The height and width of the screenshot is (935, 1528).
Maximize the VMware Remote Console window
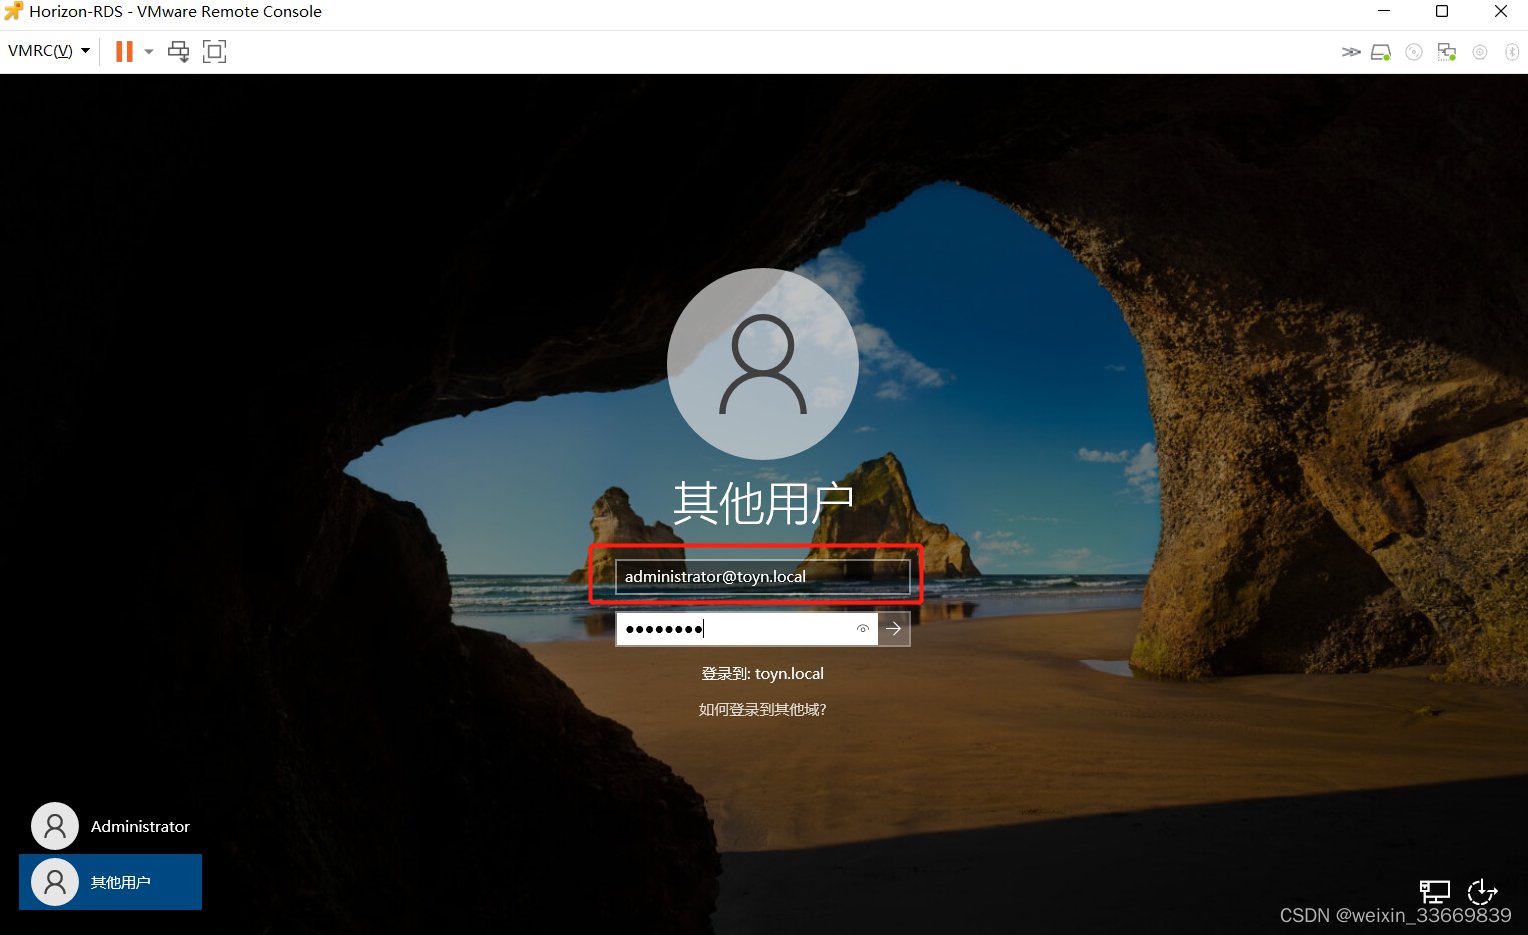click(1442, 12)
